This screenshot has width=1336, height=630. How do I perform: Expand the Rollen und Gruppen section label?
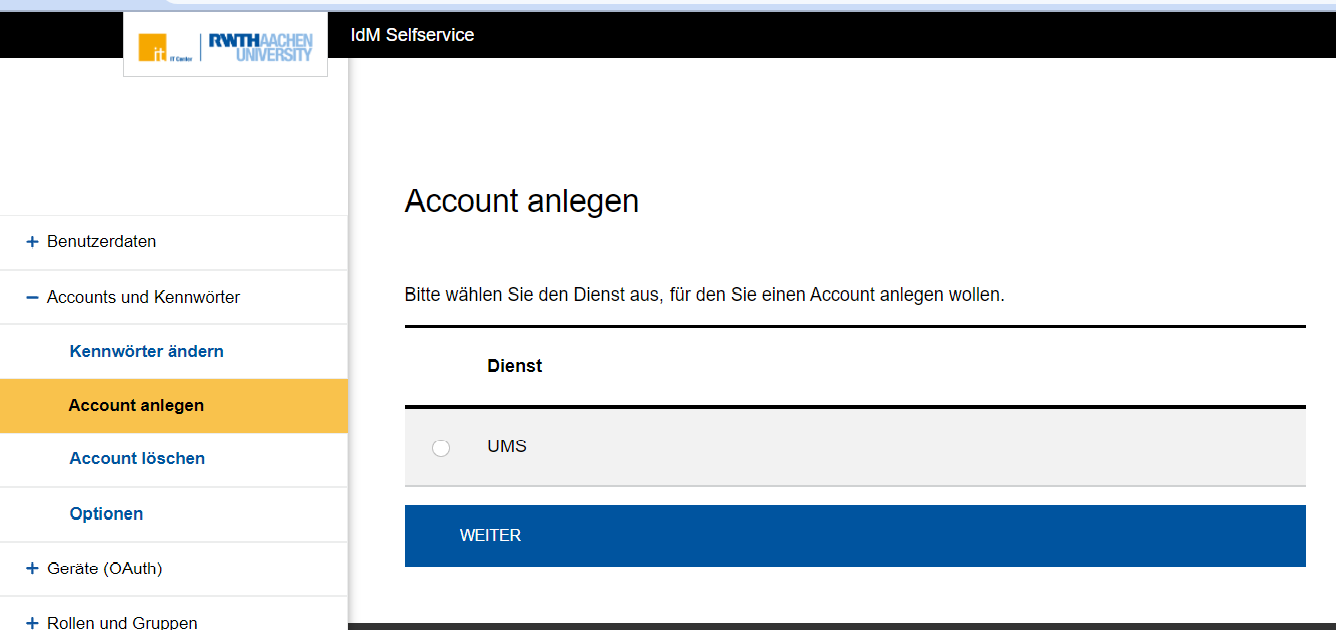click(x=122, y=622)
